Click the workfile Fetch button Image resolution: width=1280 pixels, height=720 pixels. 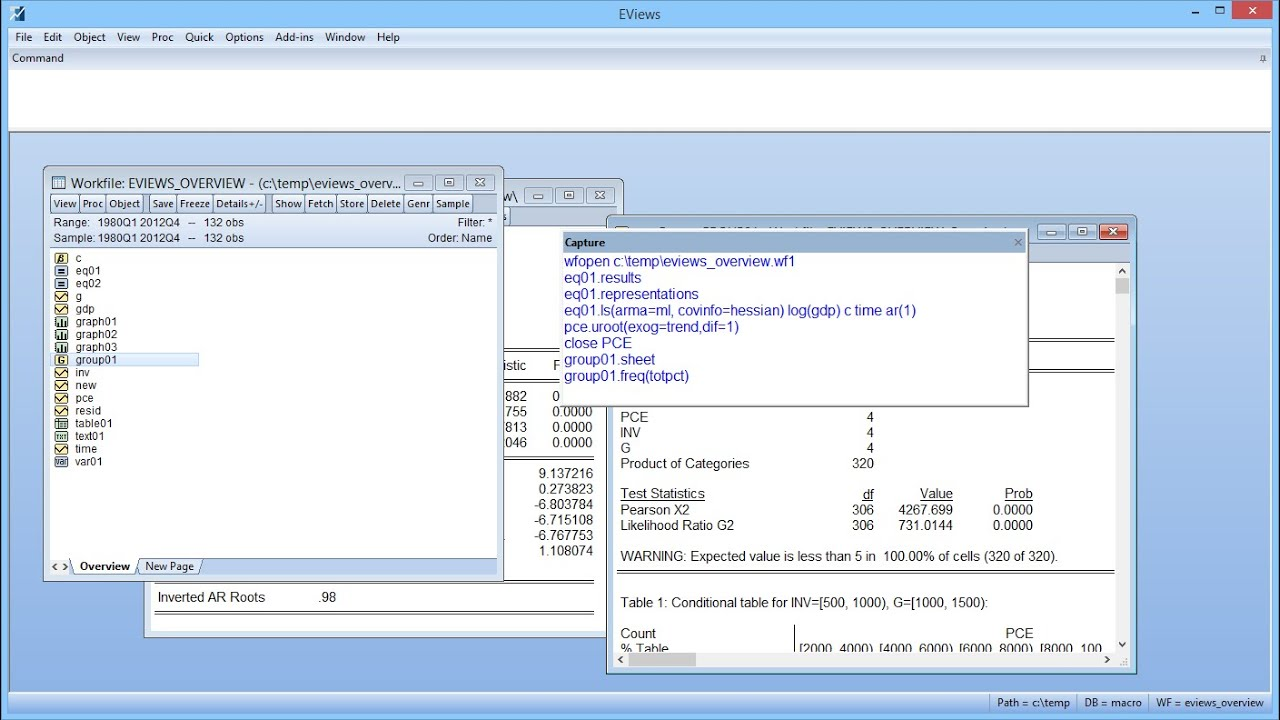point(320,204)
